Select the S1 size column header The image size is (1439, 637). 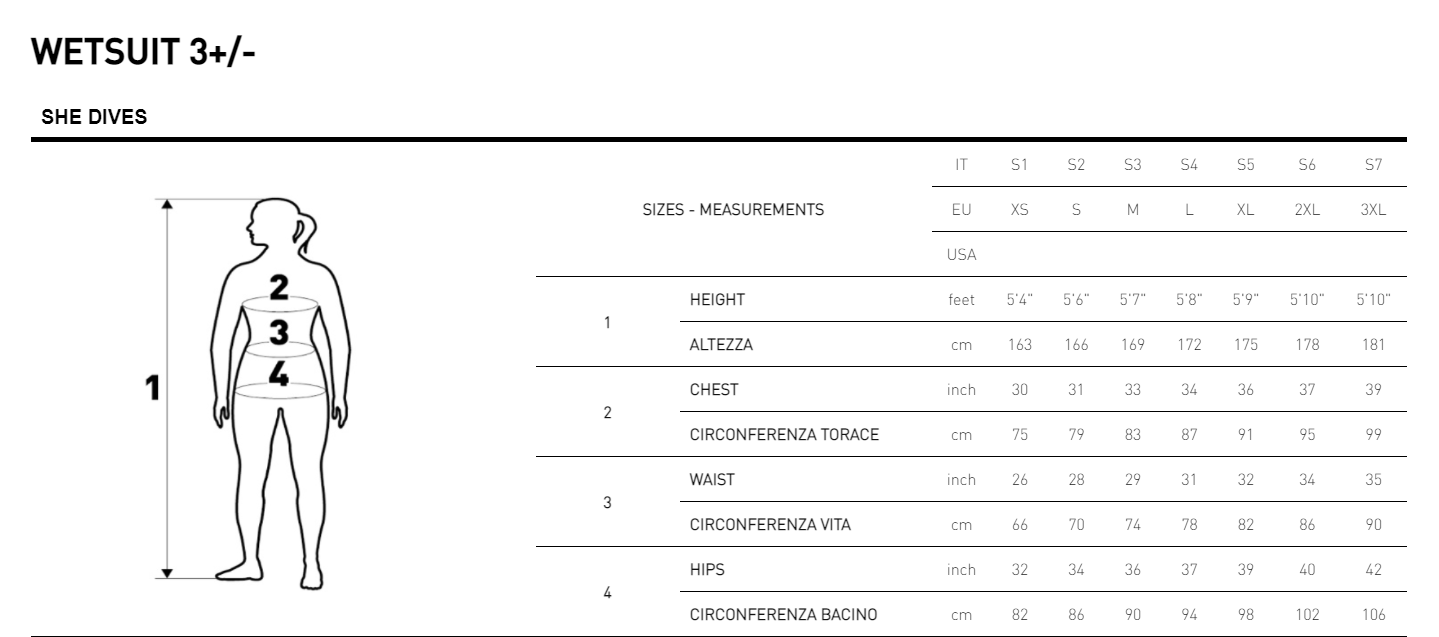(x=1019, y=165)
